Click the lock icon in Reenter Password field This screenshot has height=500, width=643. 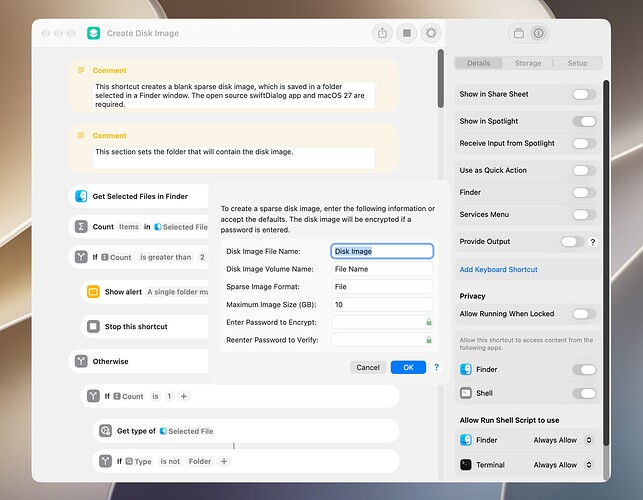[429, 340]
